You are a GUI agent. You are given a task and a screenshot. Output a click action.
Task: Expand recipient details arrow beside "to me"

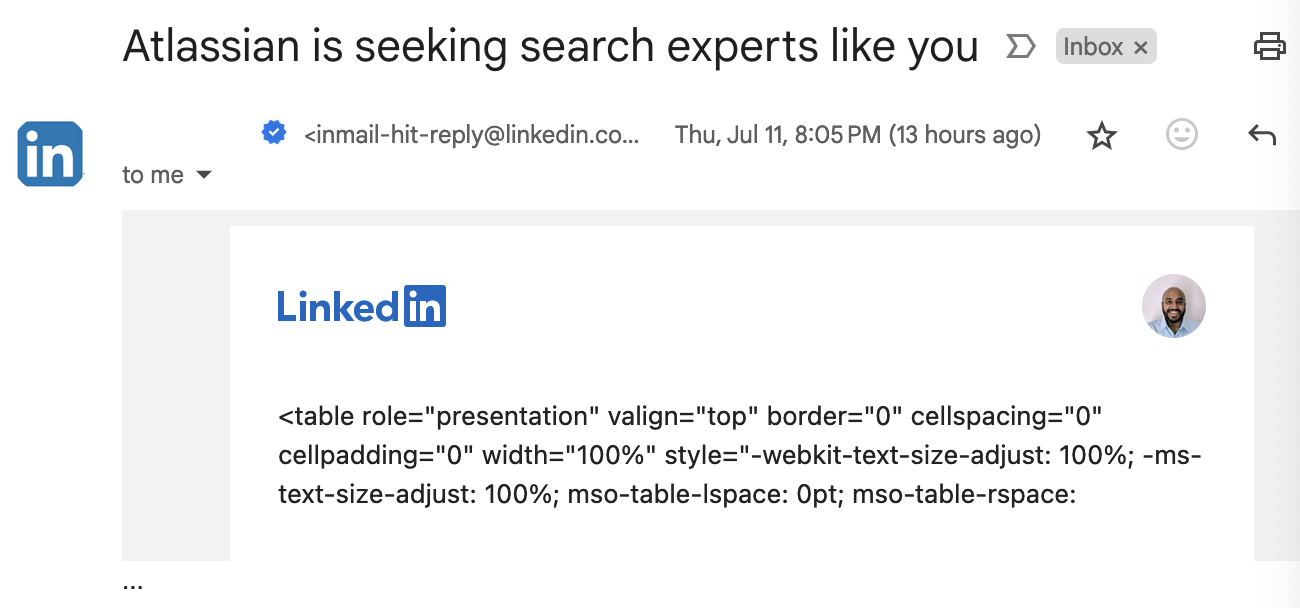[x=204, y=175]
